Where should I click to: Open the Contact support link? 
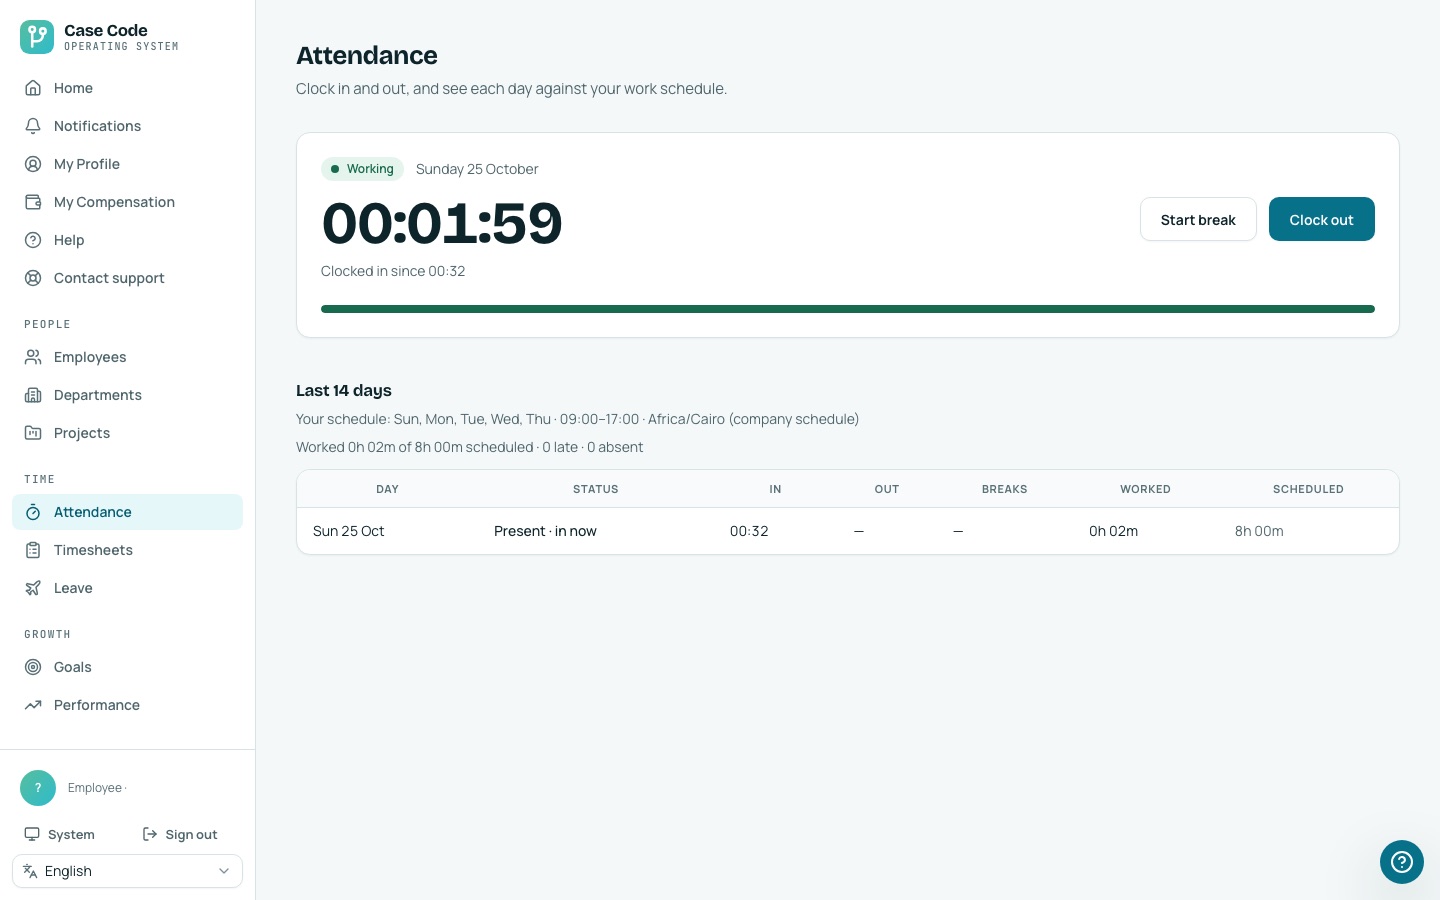click(127, 278)
